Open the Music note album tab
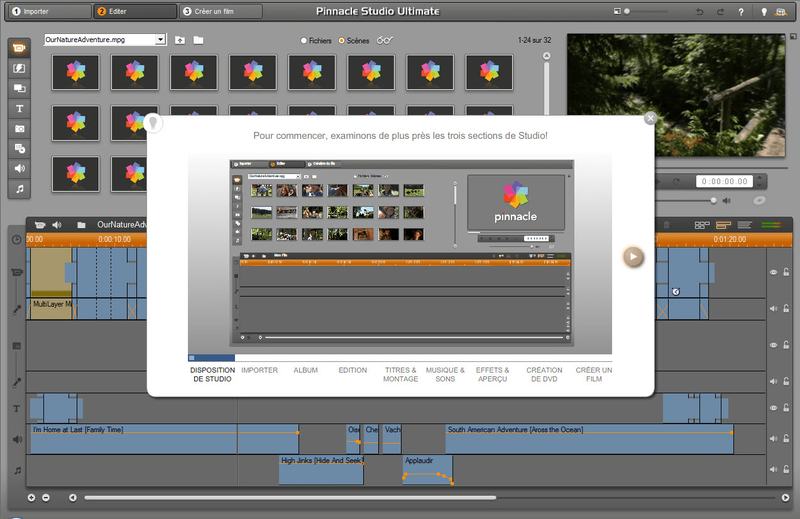The width and height of the screenshot is (800, 519). coord(19,188)
